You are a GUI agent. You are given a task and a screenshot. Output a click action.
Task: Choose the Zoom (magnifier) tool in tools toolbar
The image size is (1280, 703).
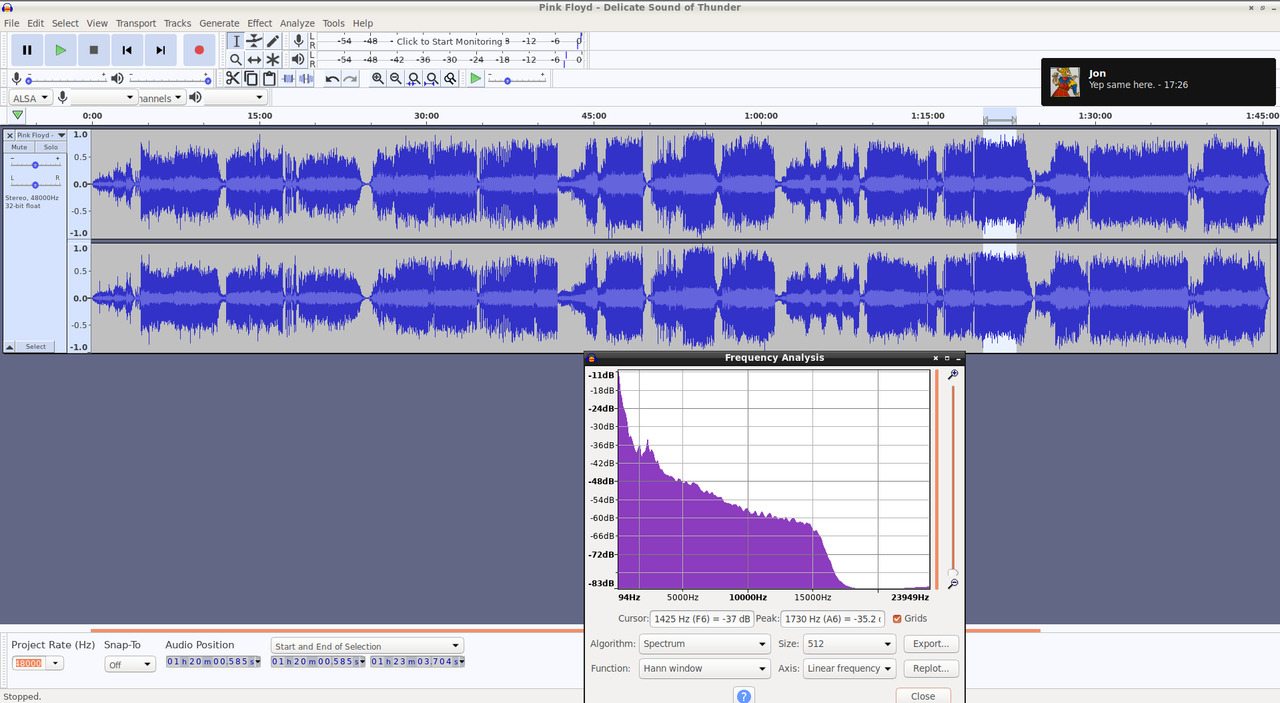(x=236, y=60)
